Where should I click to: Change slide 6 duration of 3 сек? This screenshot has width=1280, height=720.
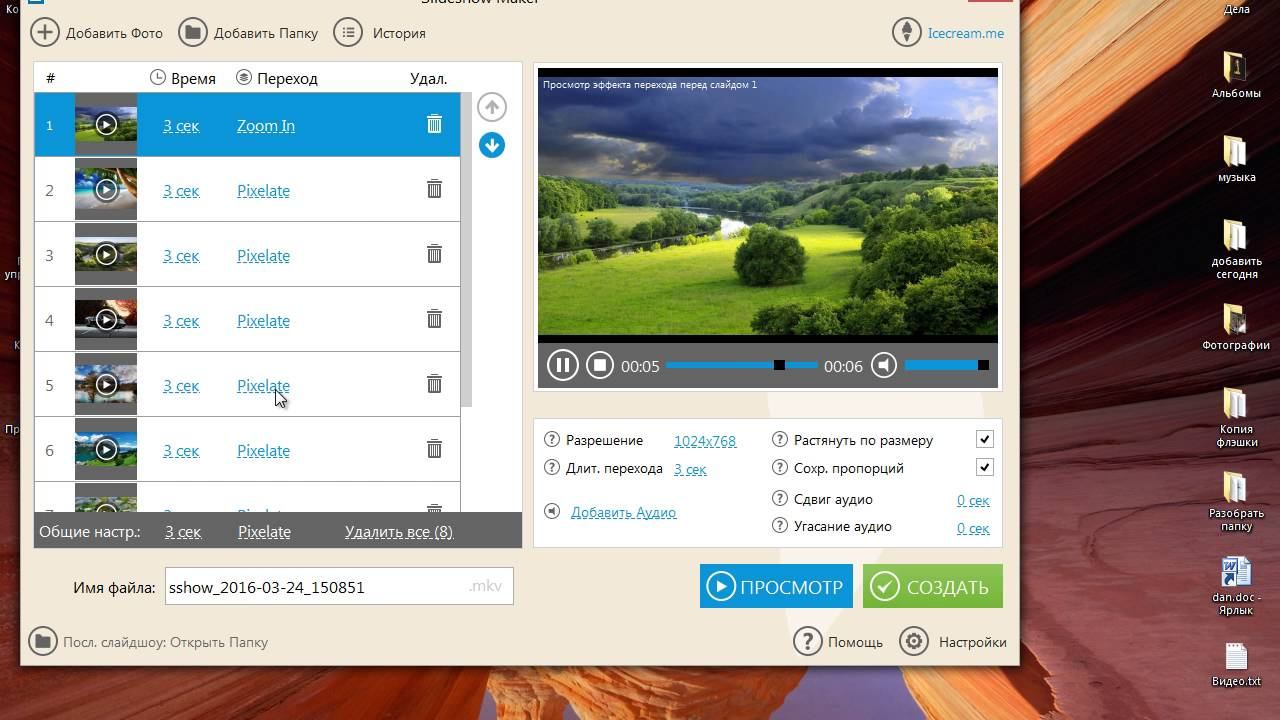tap(181, 451)
